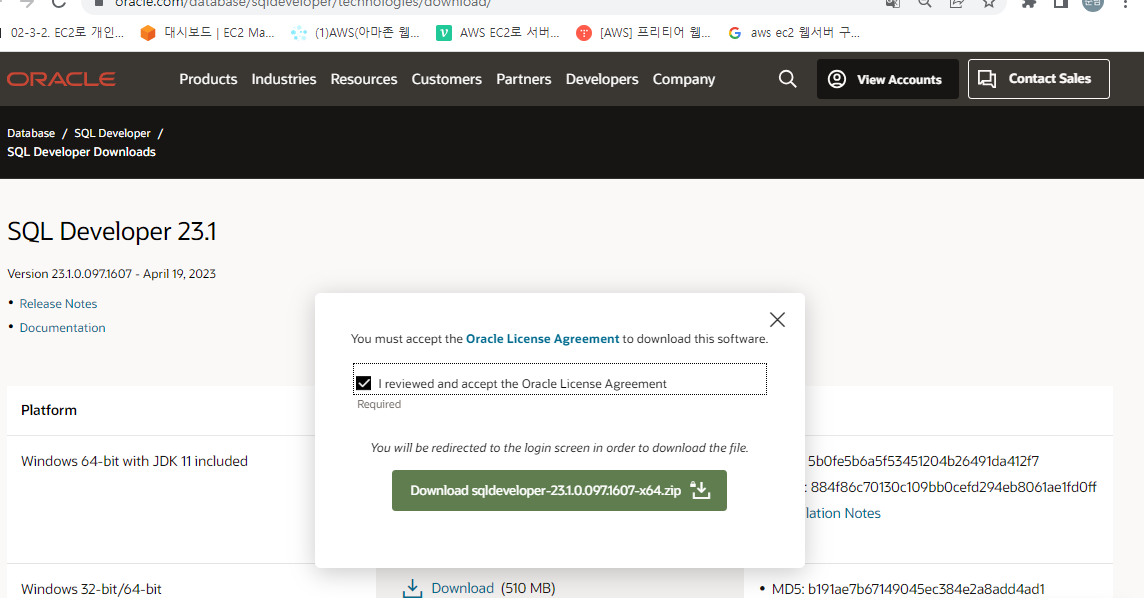Select SQL Developer Downloads breadcrumb title
Viewport: 1144px width, 598px height.
[x=82, y=152]
